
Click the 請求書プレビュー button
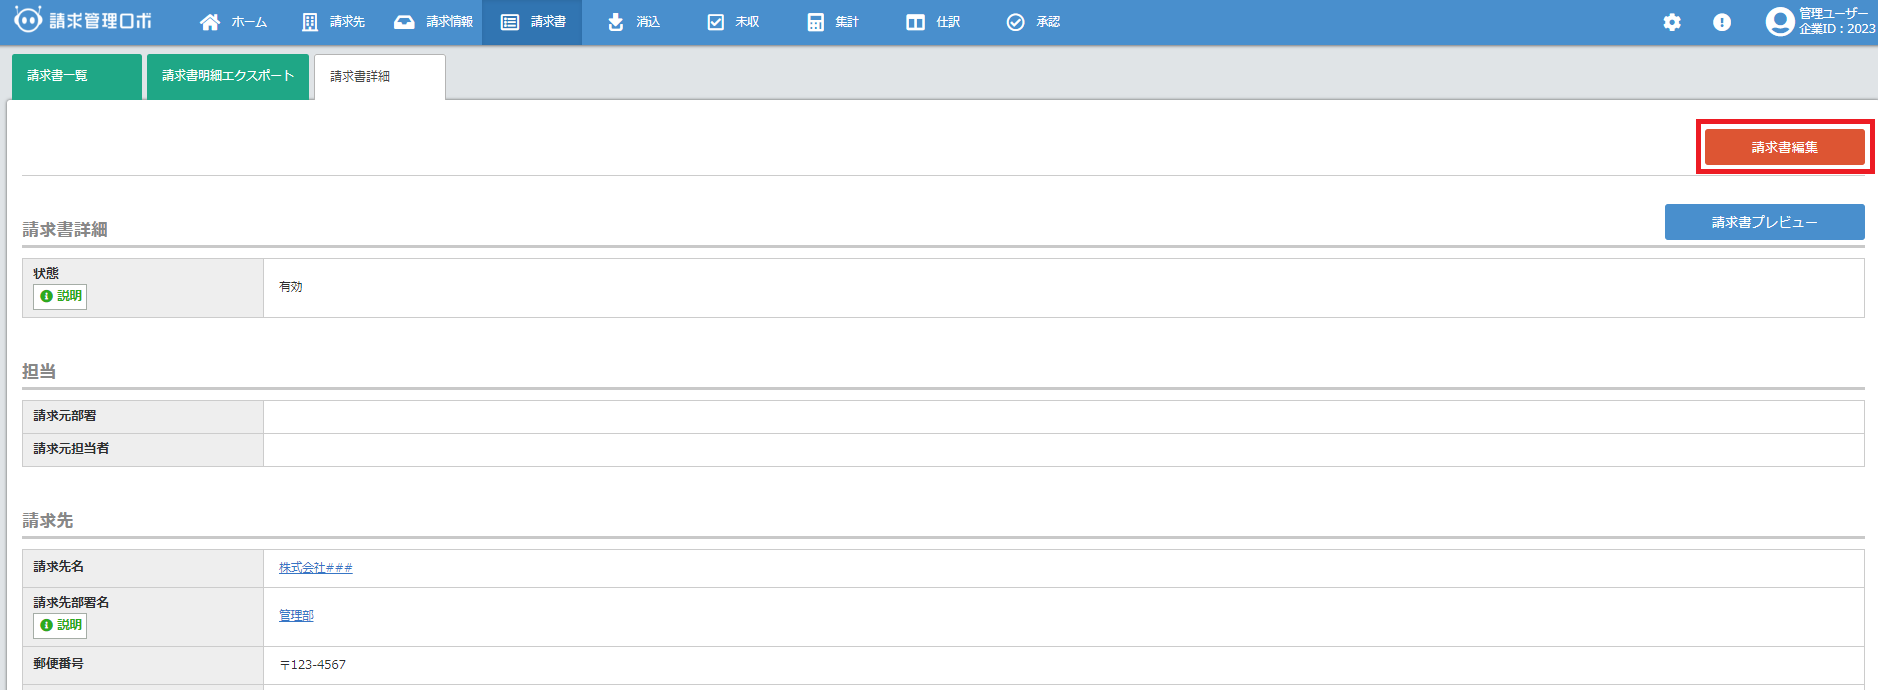point(1764,222)
